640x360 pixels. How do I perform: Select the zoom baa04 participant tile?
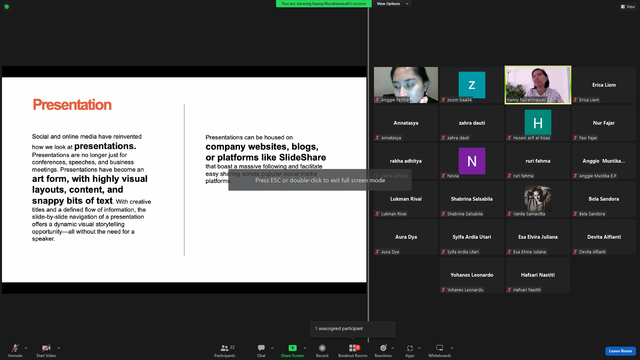pyautogui.click(x=472, y=85)
